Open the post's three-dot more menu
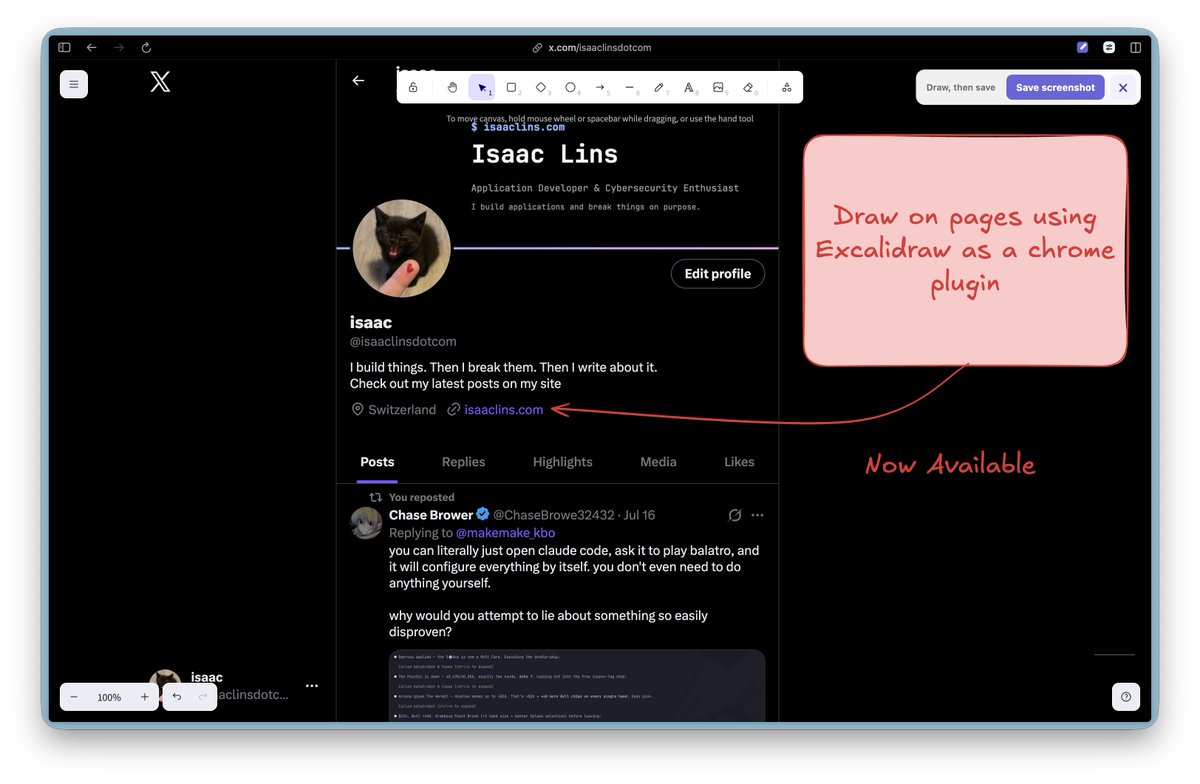Image resolution: width=1200 pixels, height=784 pixels. 758,515
